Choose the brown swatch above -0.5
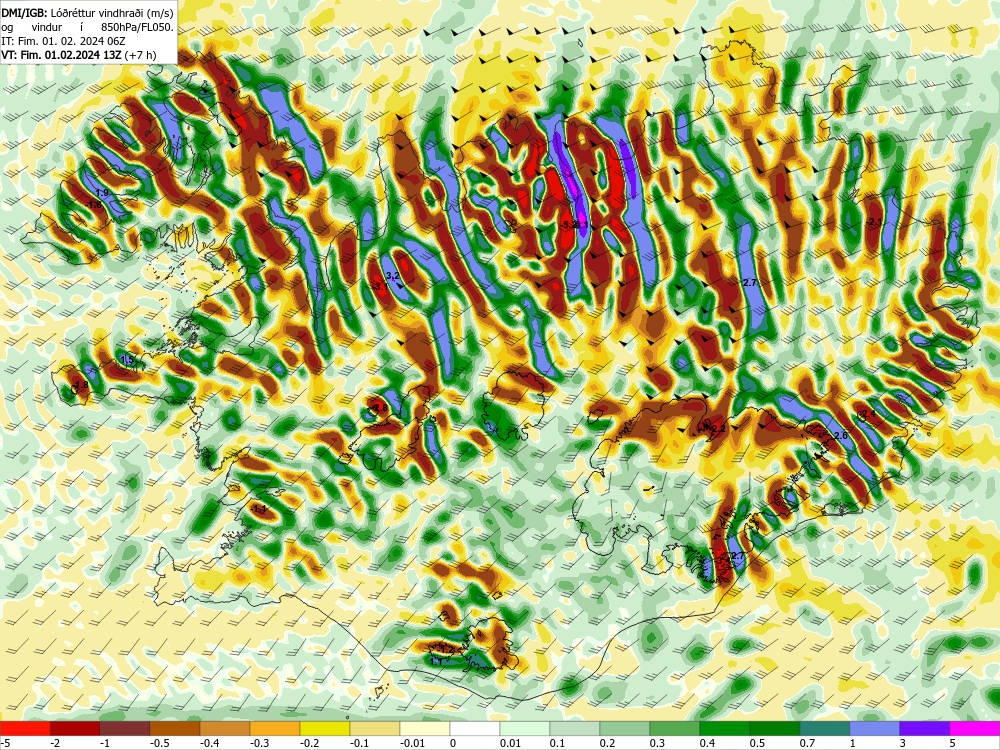The image size is (1000, 750). 175,728
